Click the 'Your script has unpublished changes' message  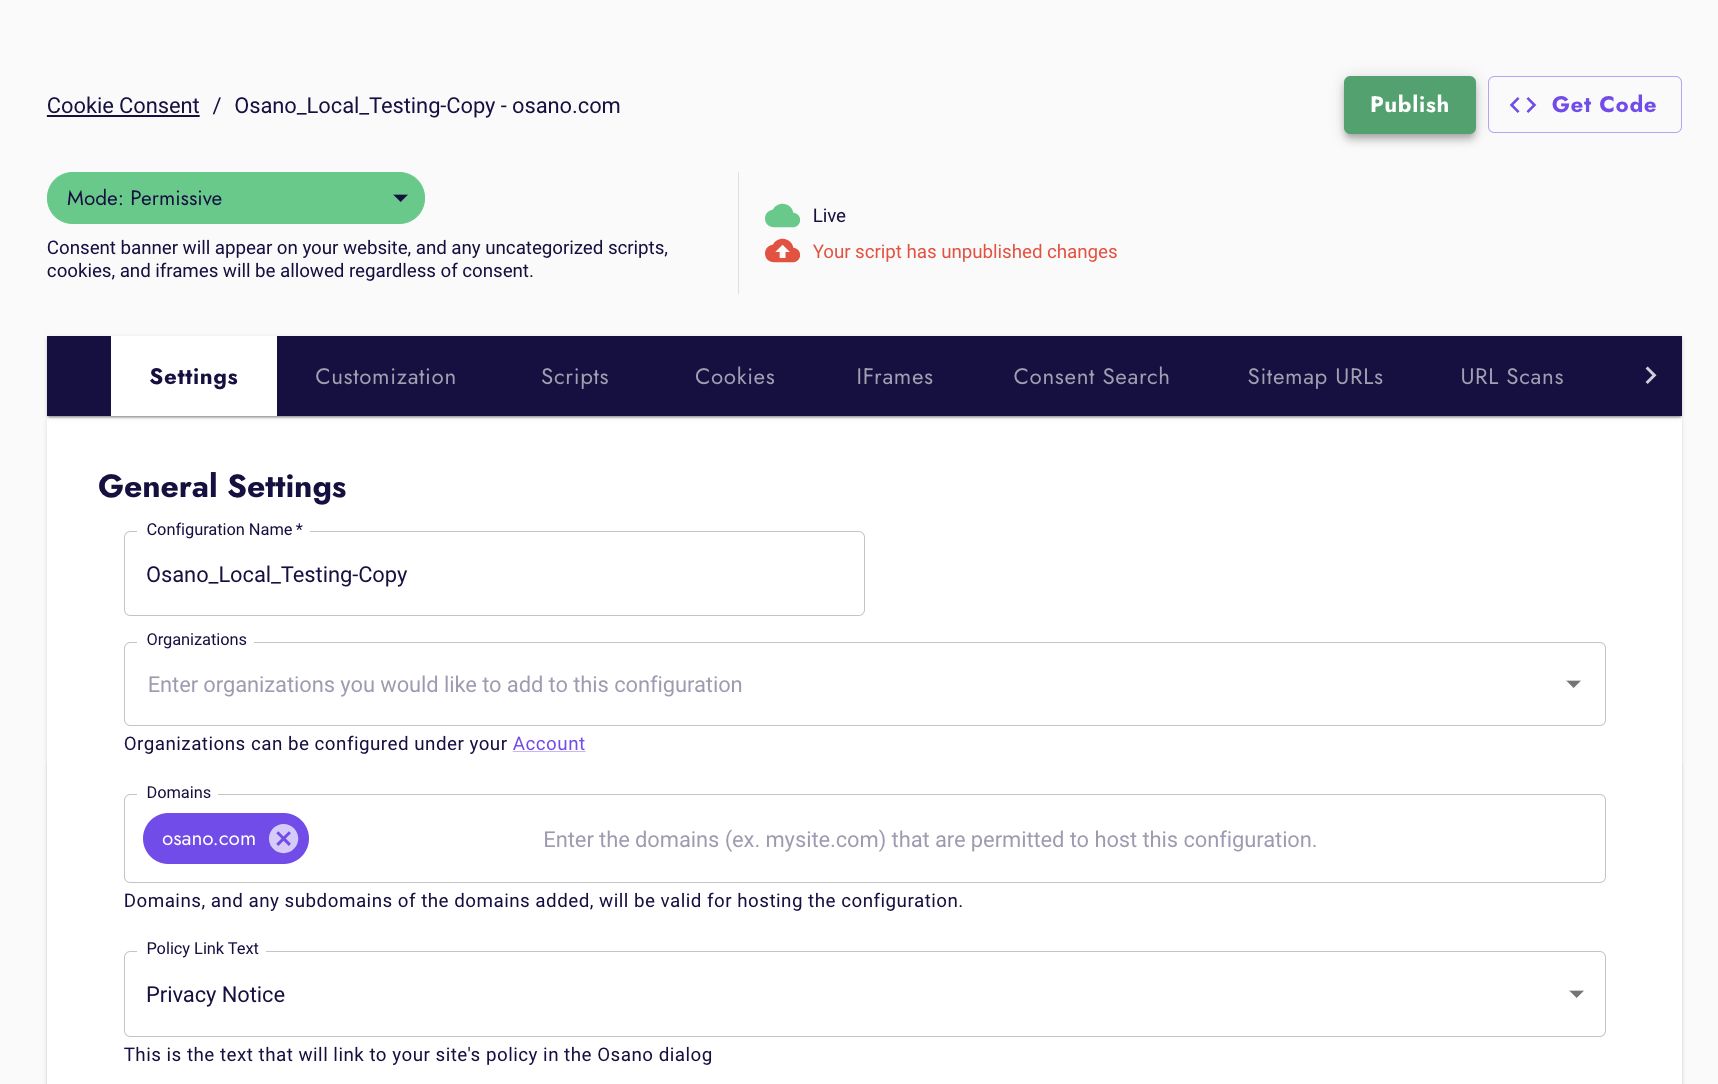coord(965,252)
